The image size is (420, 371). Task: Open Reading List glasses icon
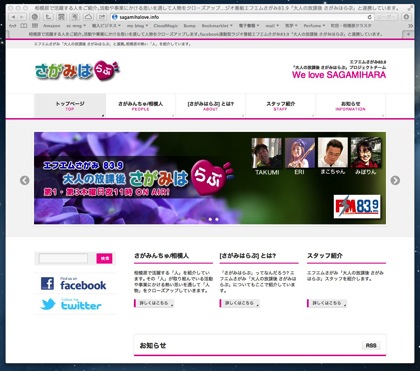click(13, 26)
